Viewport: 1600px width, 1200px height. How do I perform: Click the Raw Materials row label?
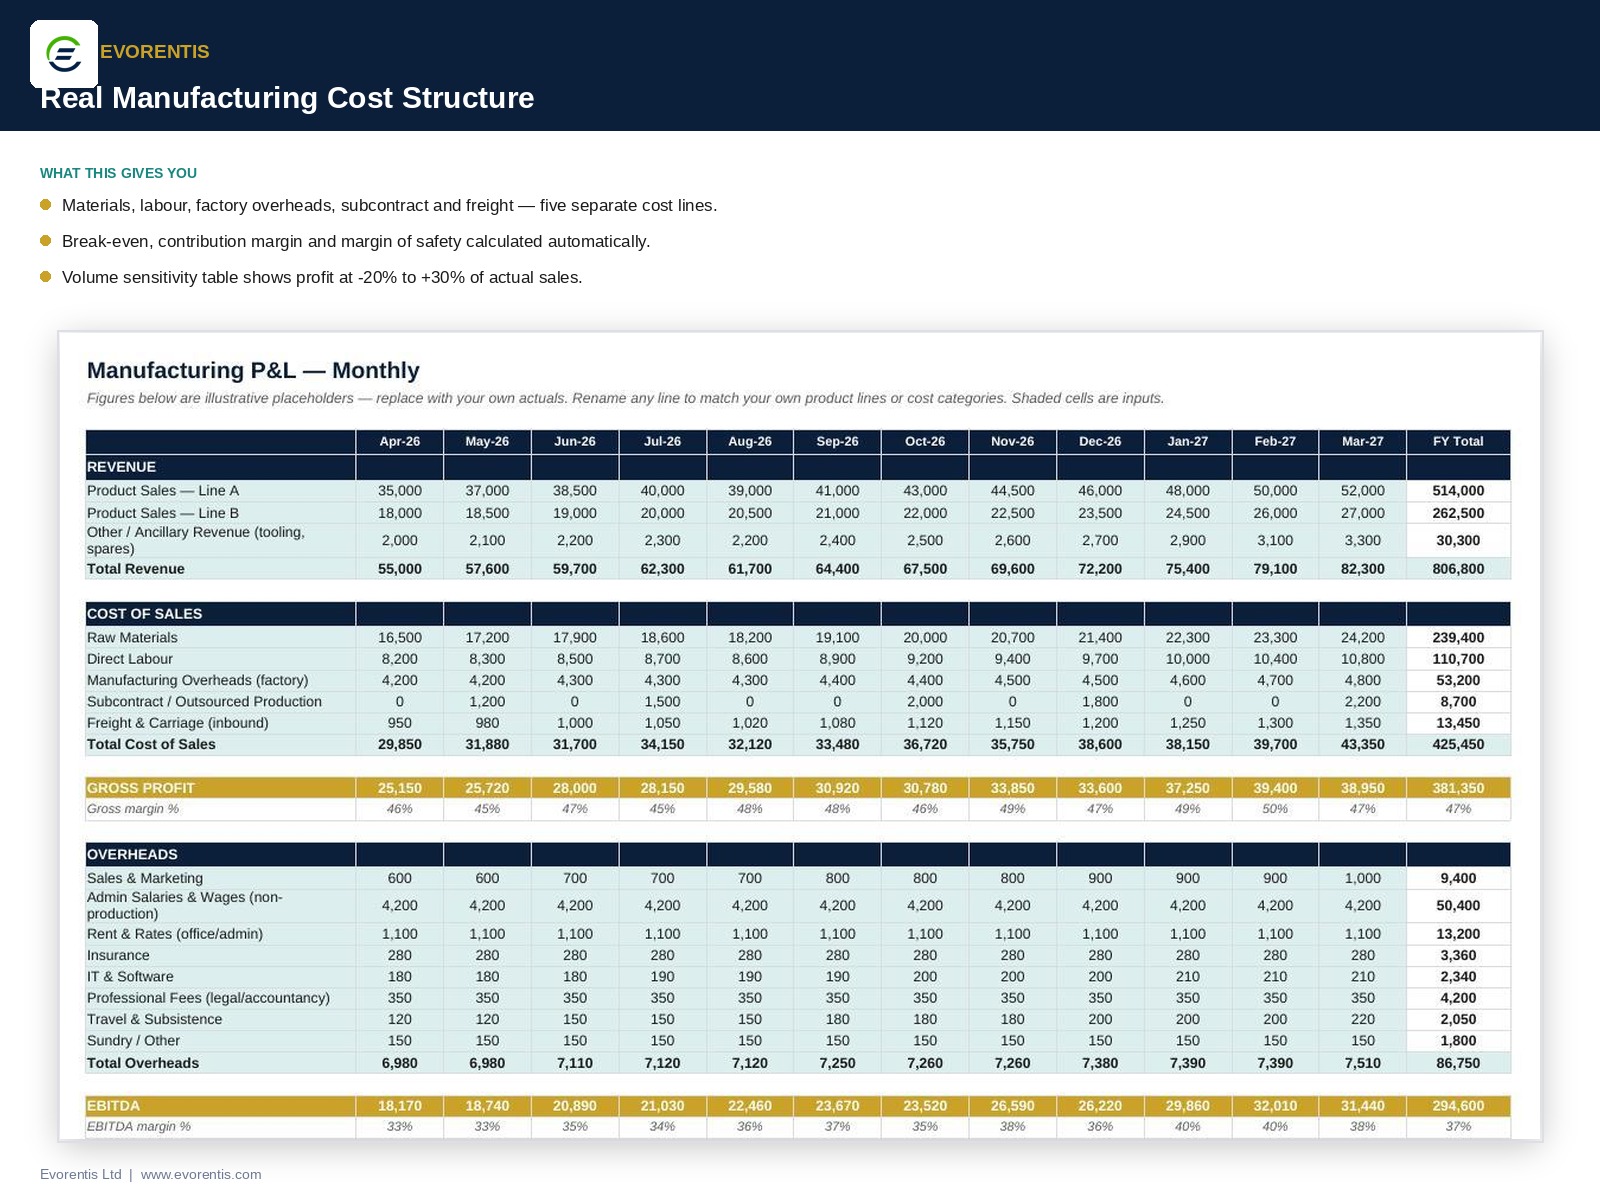(132, 638)
